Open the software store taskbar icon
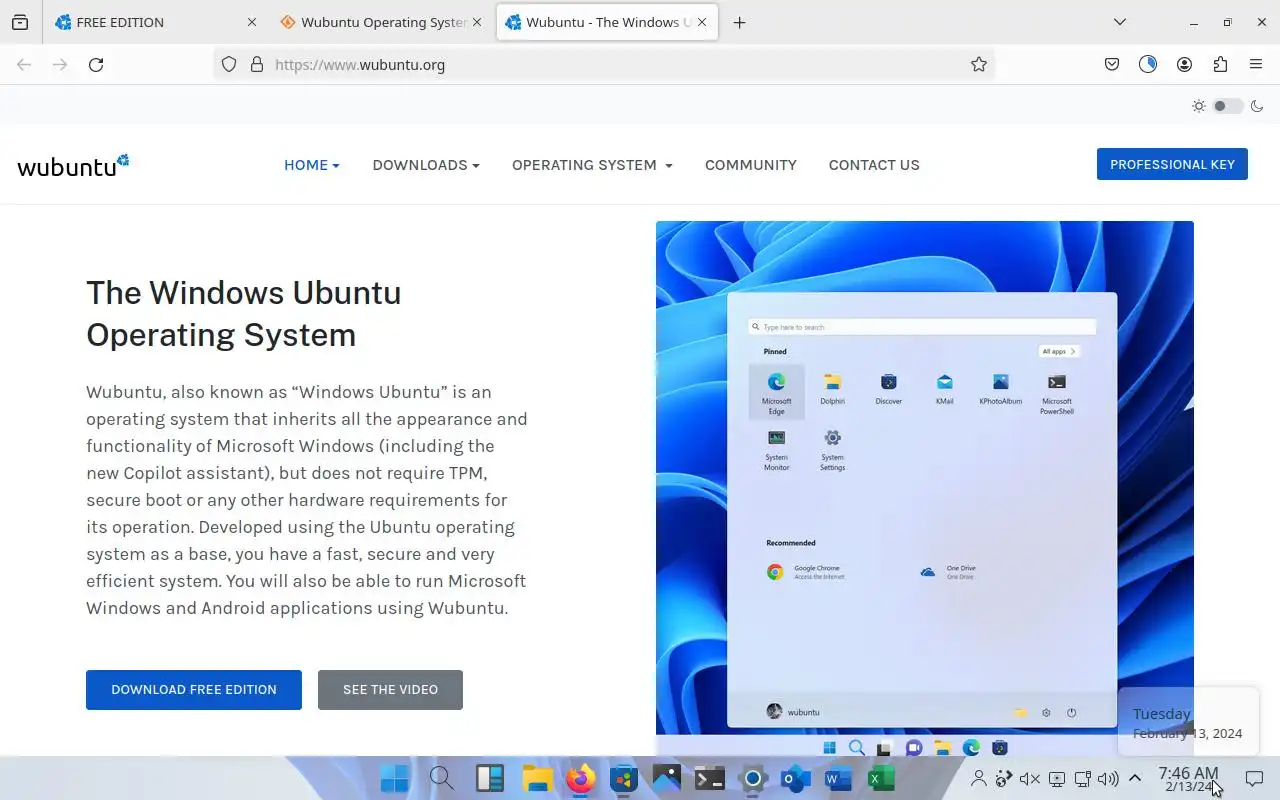1280x800 pixels. 624,778
